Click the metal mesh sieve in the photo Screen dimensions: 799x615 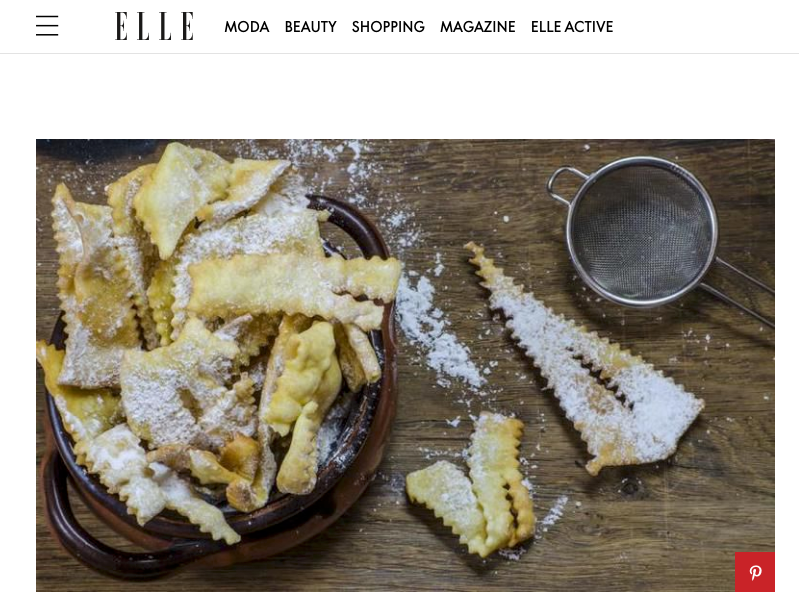click(x=641, y=232)
